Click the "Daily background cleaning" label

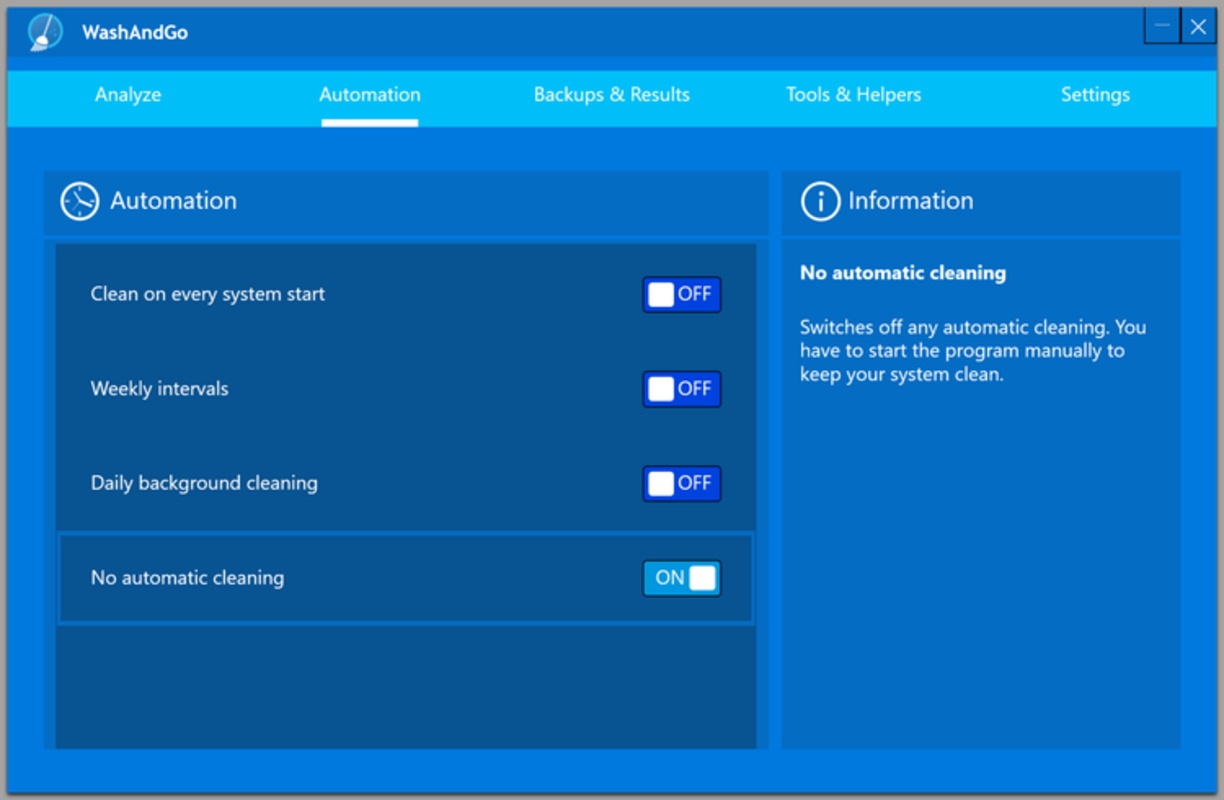tap(204, 483)
